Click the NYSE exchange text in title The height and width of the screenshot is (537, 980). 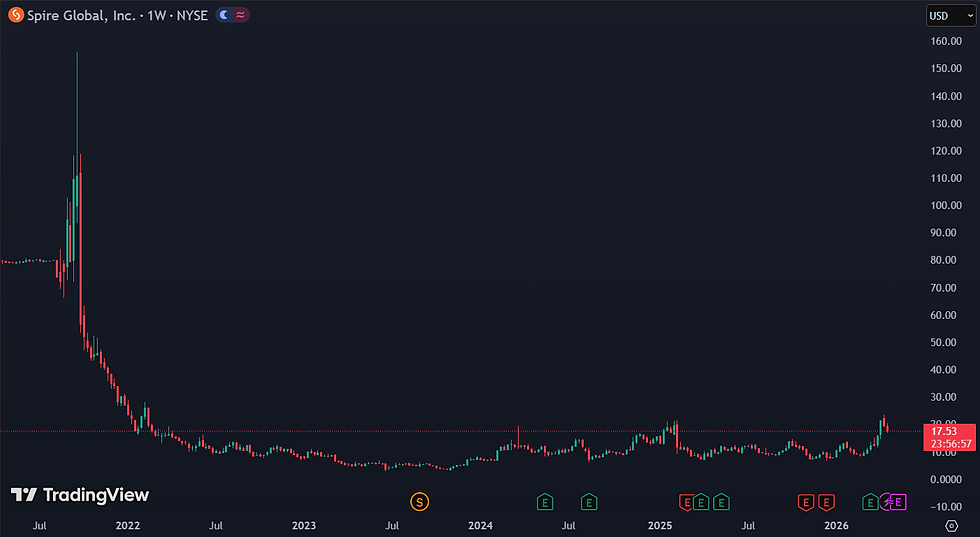click(192, 16)
